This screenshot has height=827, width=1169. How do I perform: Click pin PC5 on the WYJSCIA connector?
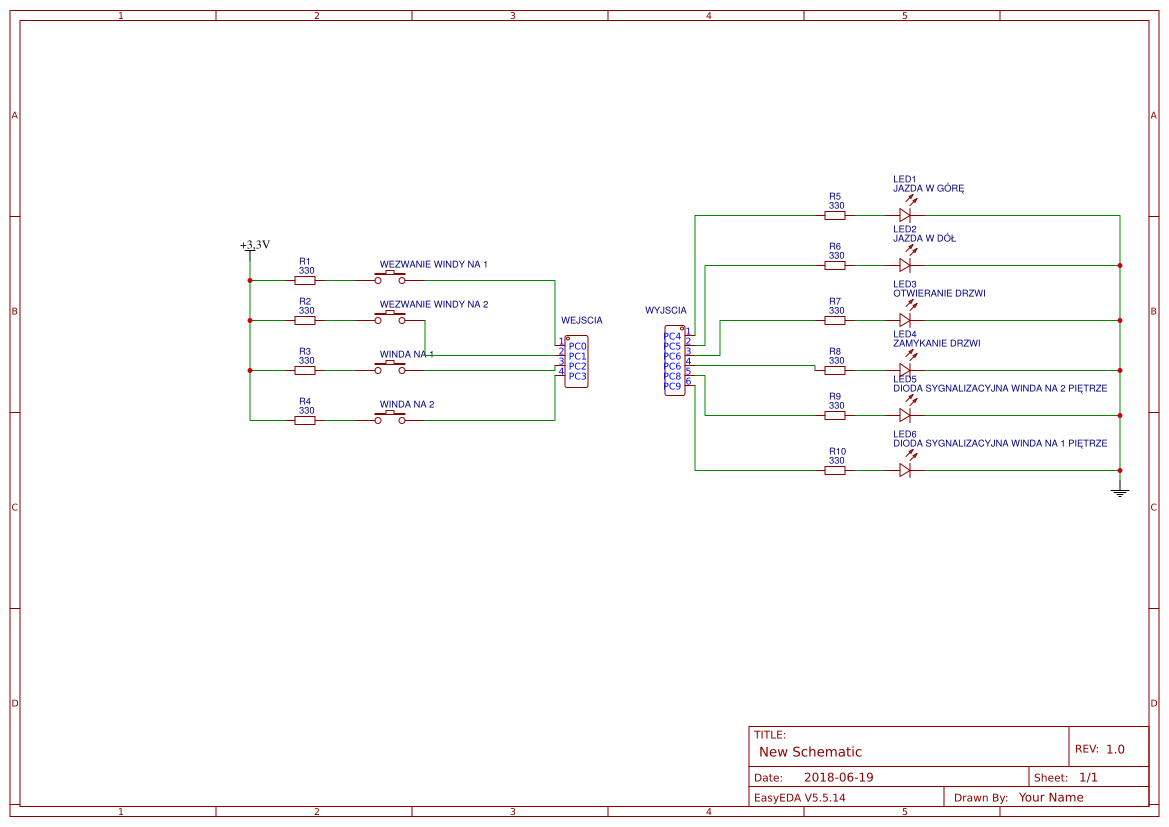tap(672, 346)
